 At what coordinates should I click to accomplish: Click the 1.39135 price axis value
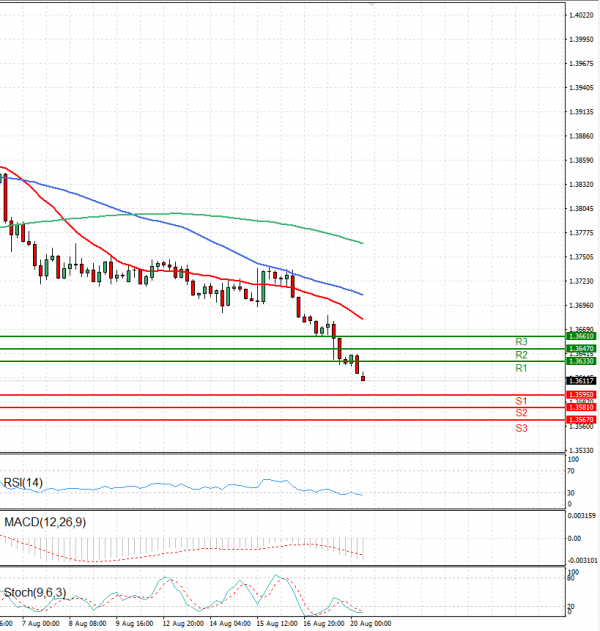[581, 112]
